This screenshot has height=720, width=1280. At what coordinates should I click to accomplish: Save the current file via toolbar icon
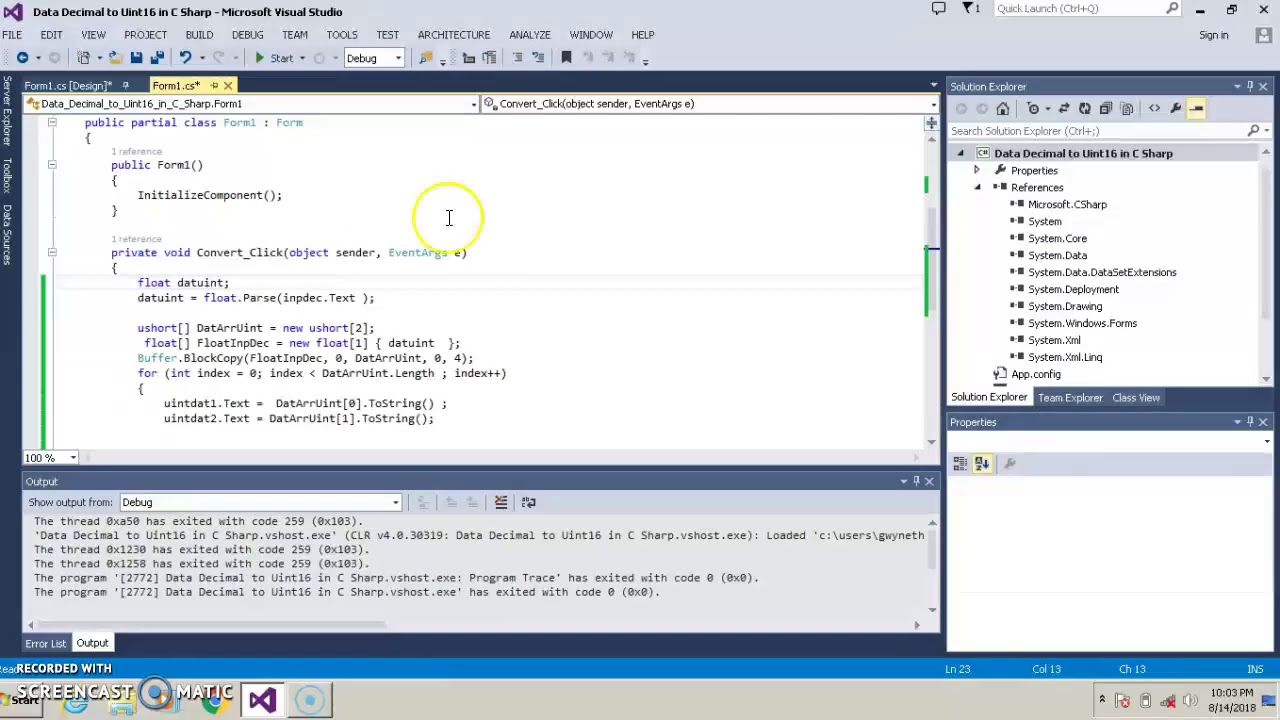coord(136,58)
